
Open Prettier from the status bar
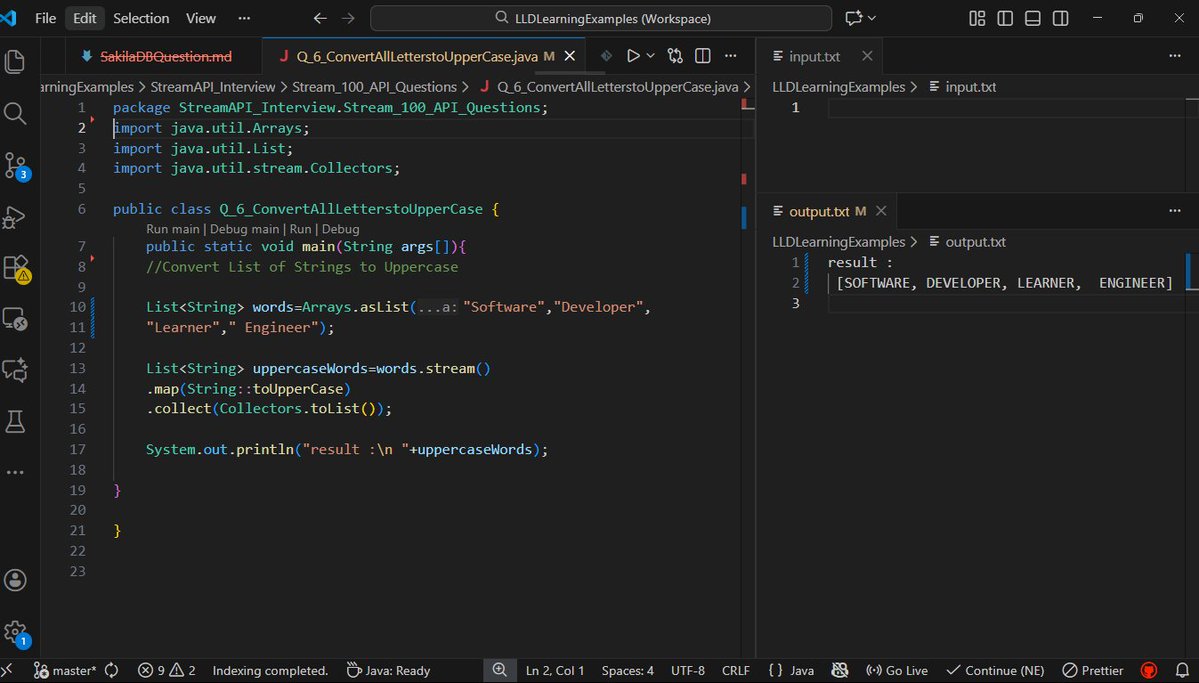[x=1092, y=670]
